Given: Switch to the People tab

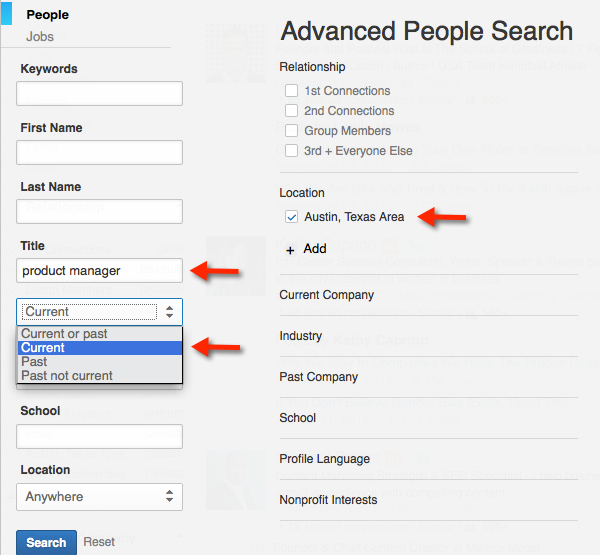Looking at the screenshot, I should 47,15.
